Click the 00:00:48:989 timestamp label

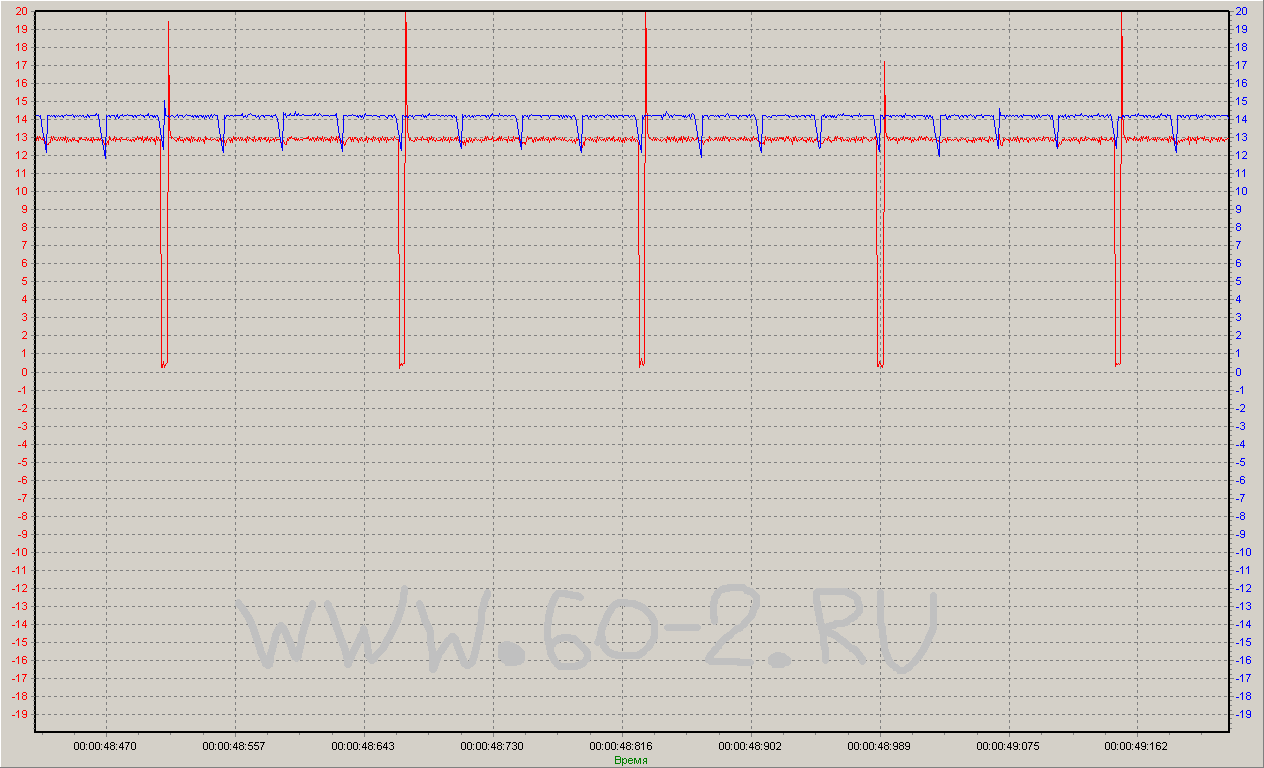click(879, 746)
